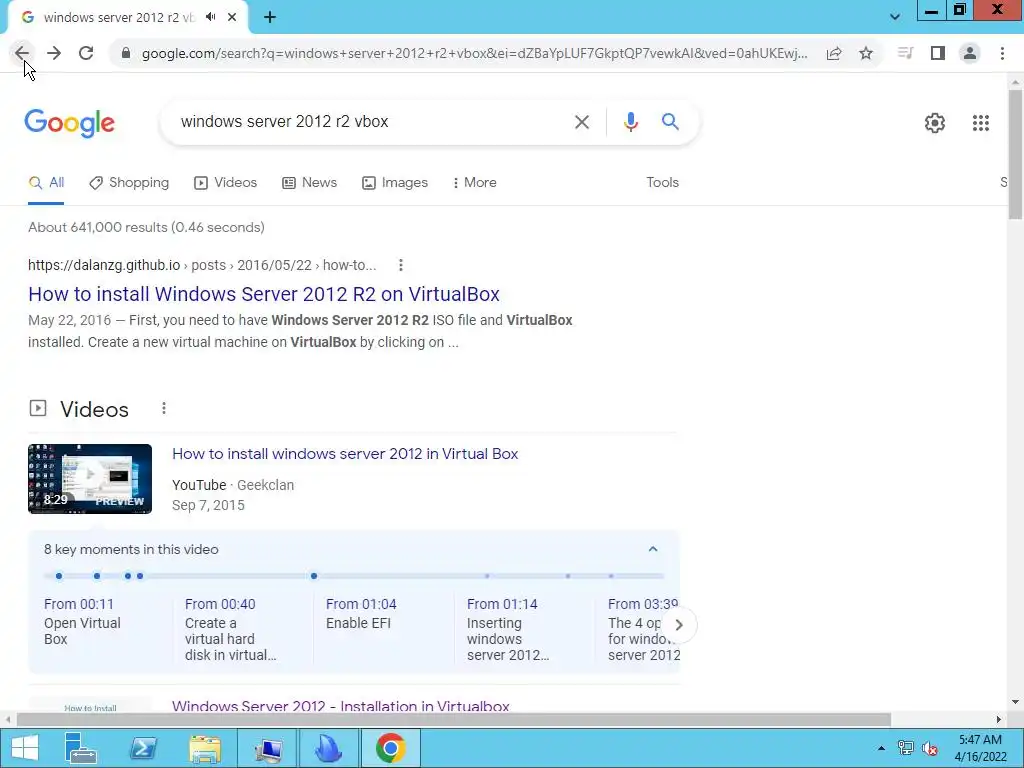Open Server Manager from taskbar
The image size is (1024, 768).
[x=81, y=748]
